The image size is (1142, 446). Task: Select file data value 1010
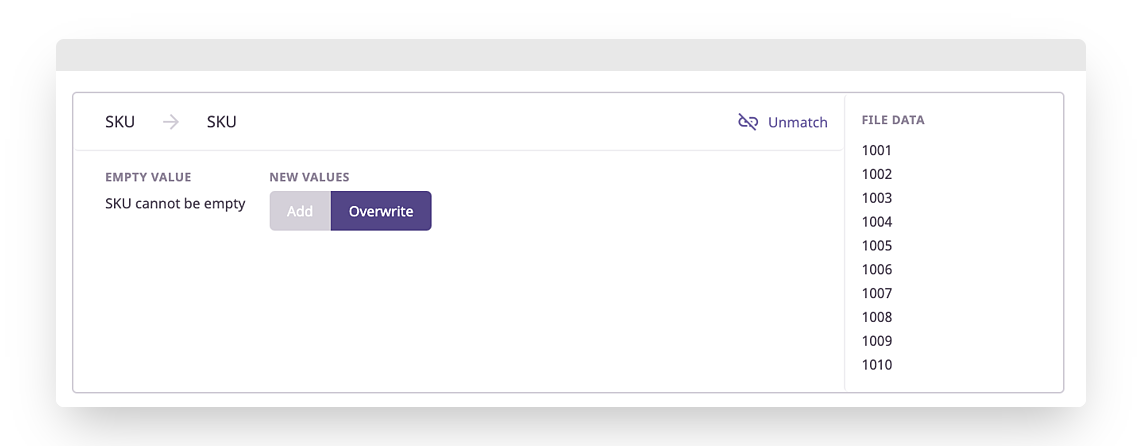[x=877, y=365]
